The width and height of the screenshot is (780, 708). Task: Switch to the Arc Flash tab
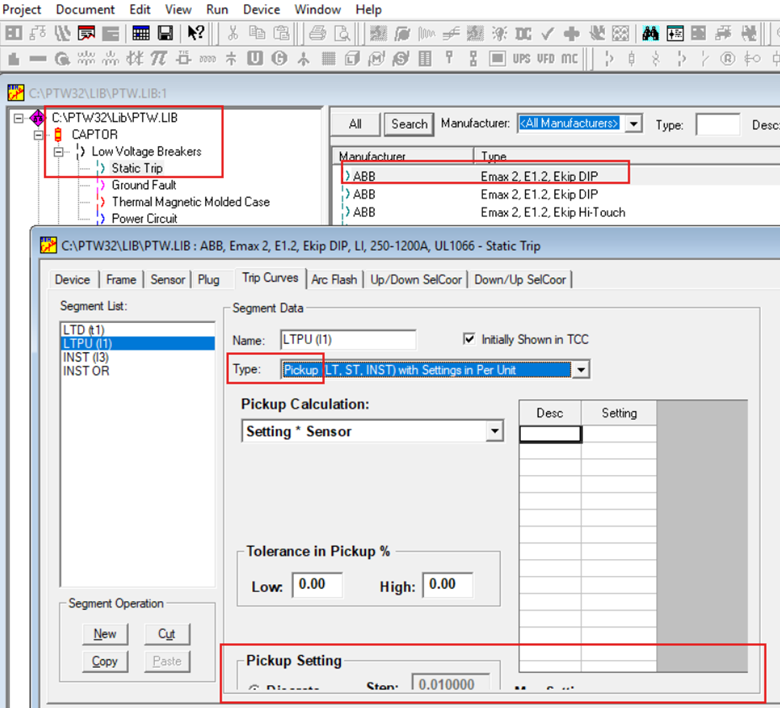tap(335, 279)
